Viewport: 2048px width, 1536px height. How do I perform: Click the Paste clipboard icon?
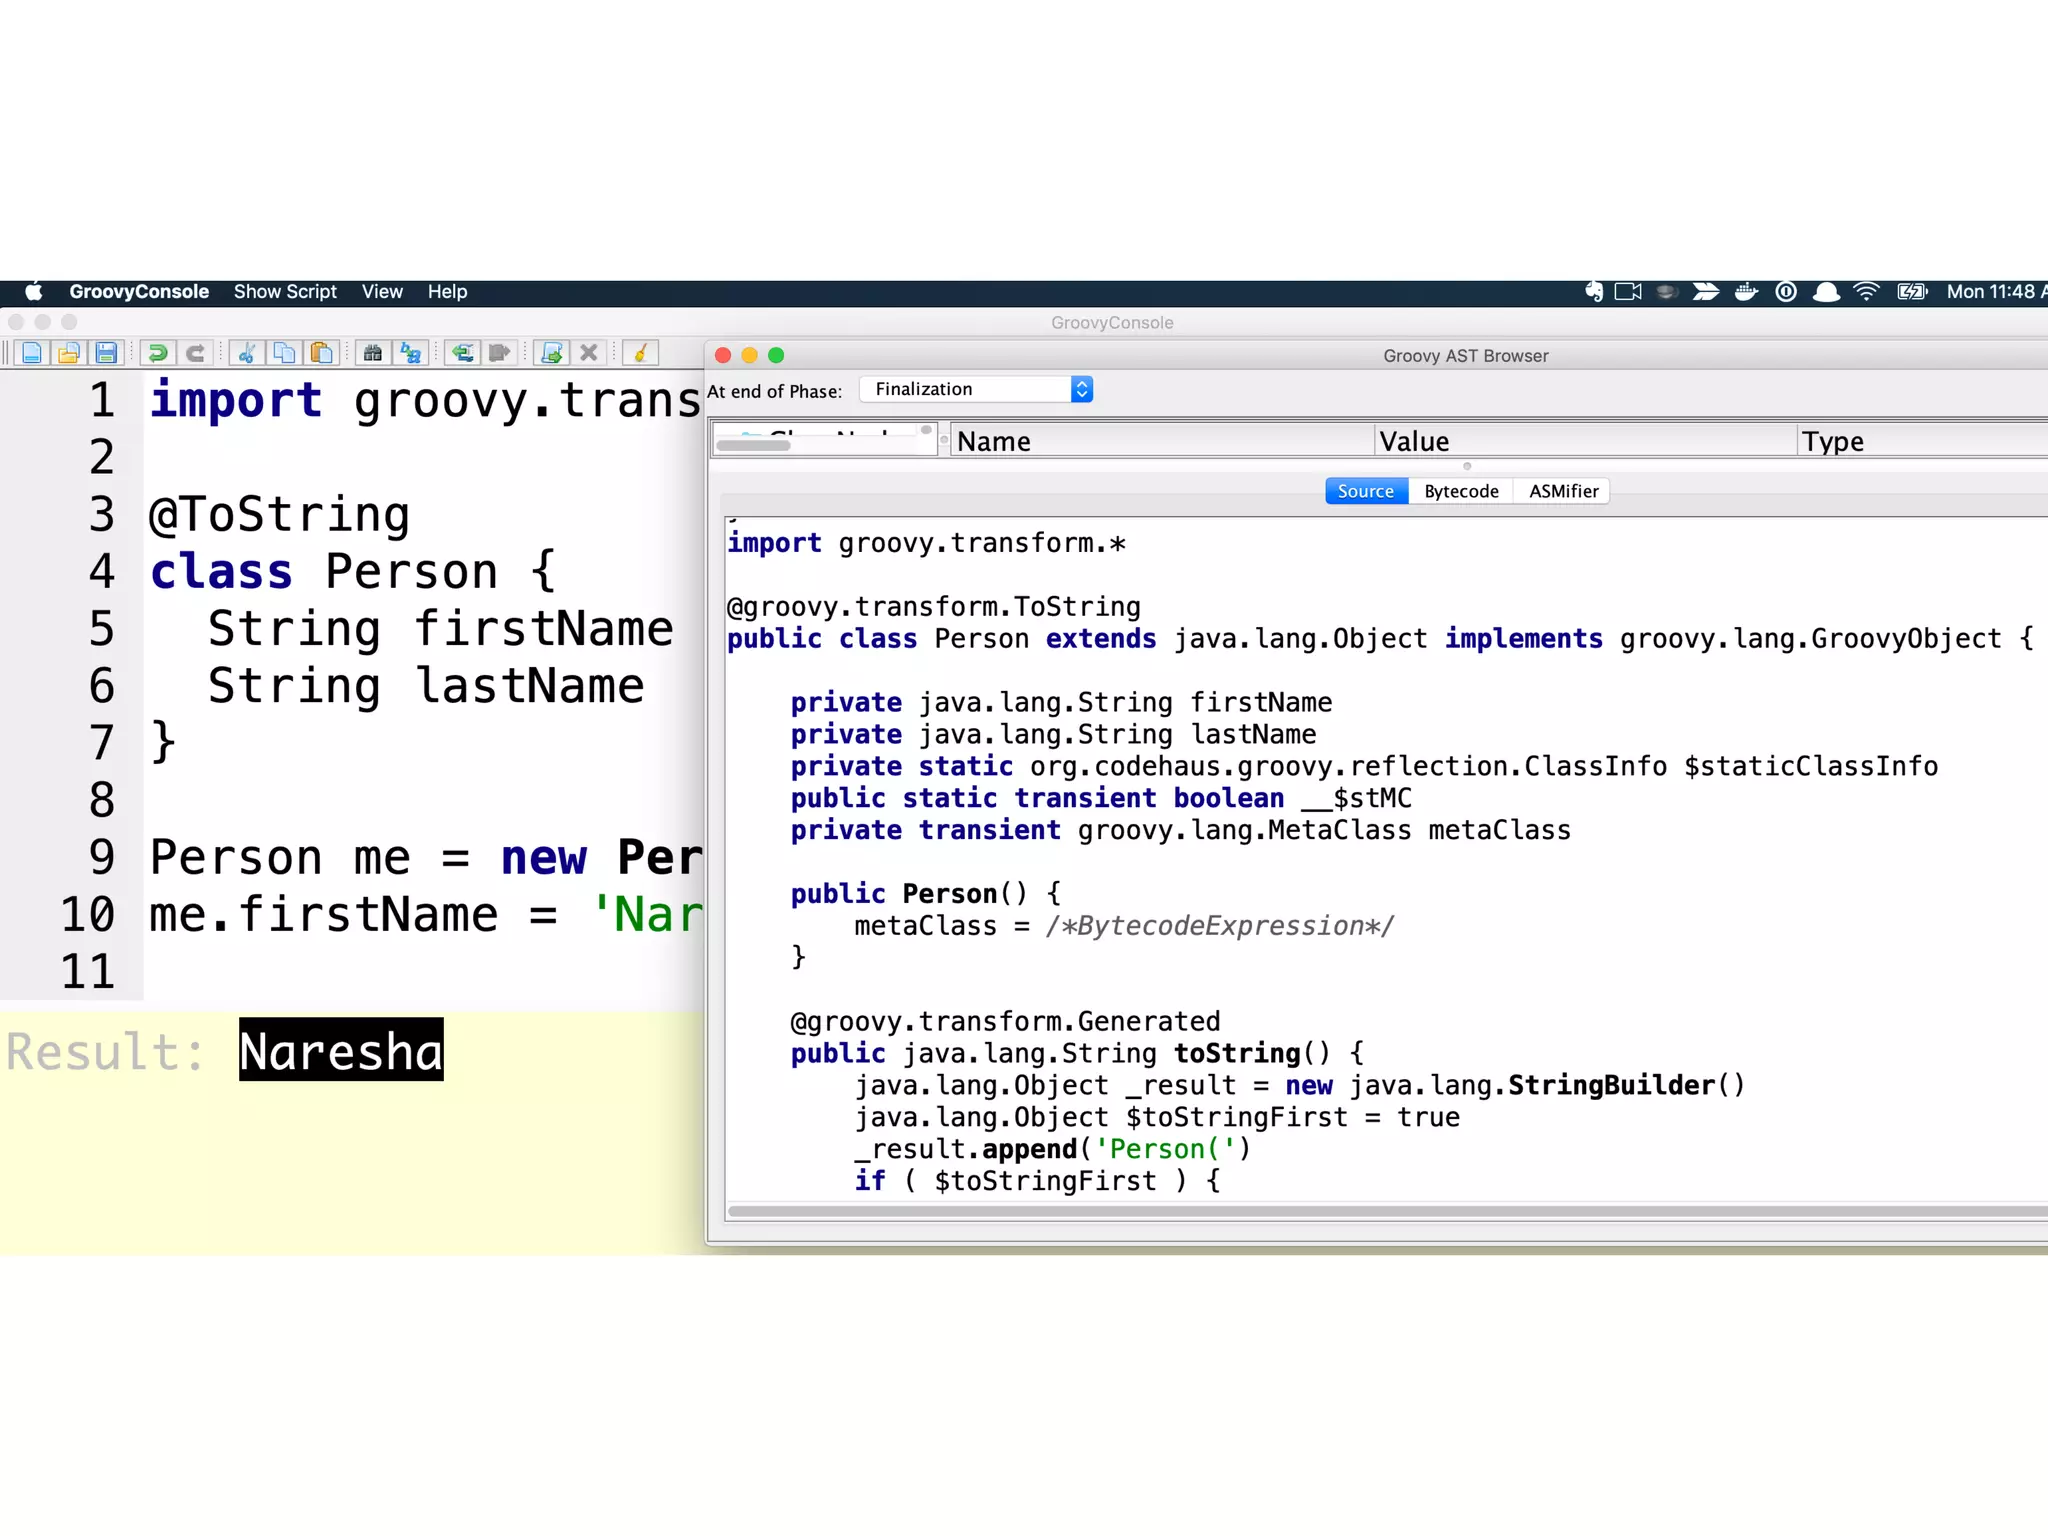[321, 353]
